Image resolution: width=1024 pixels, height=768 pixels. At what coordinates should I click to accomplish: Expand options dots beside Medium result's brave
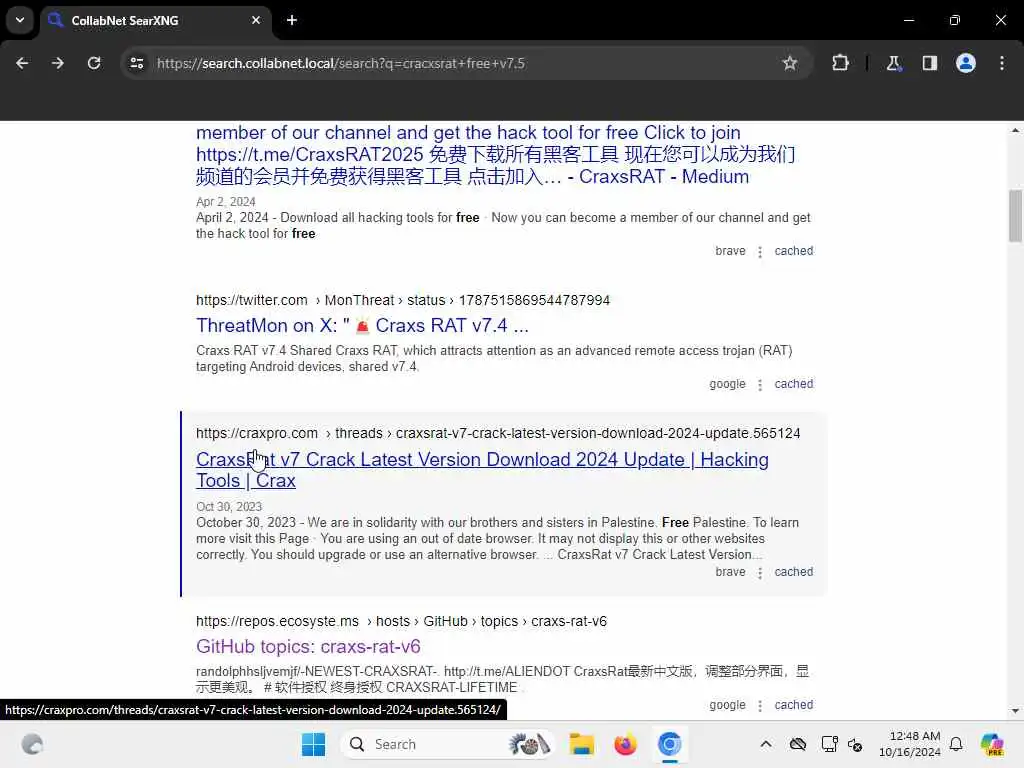click(760, 251)
